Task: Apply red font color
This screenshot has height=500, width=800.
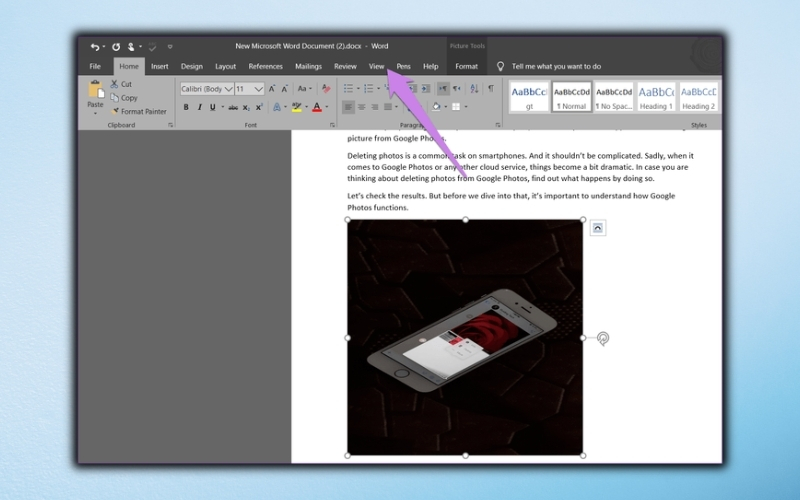Action: 317,107
